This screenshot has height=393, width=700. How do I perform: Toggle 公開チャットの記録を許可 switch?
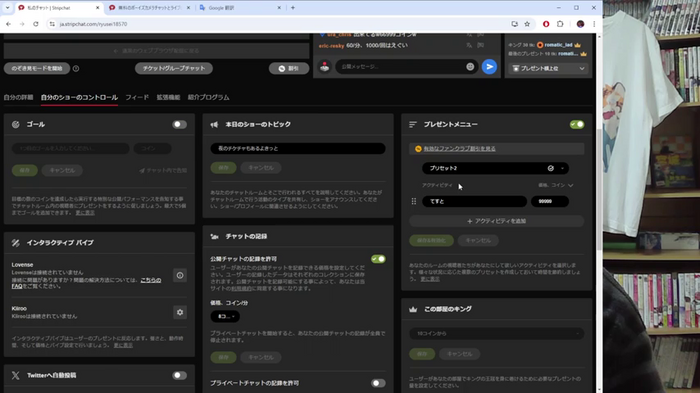(378, 259)
